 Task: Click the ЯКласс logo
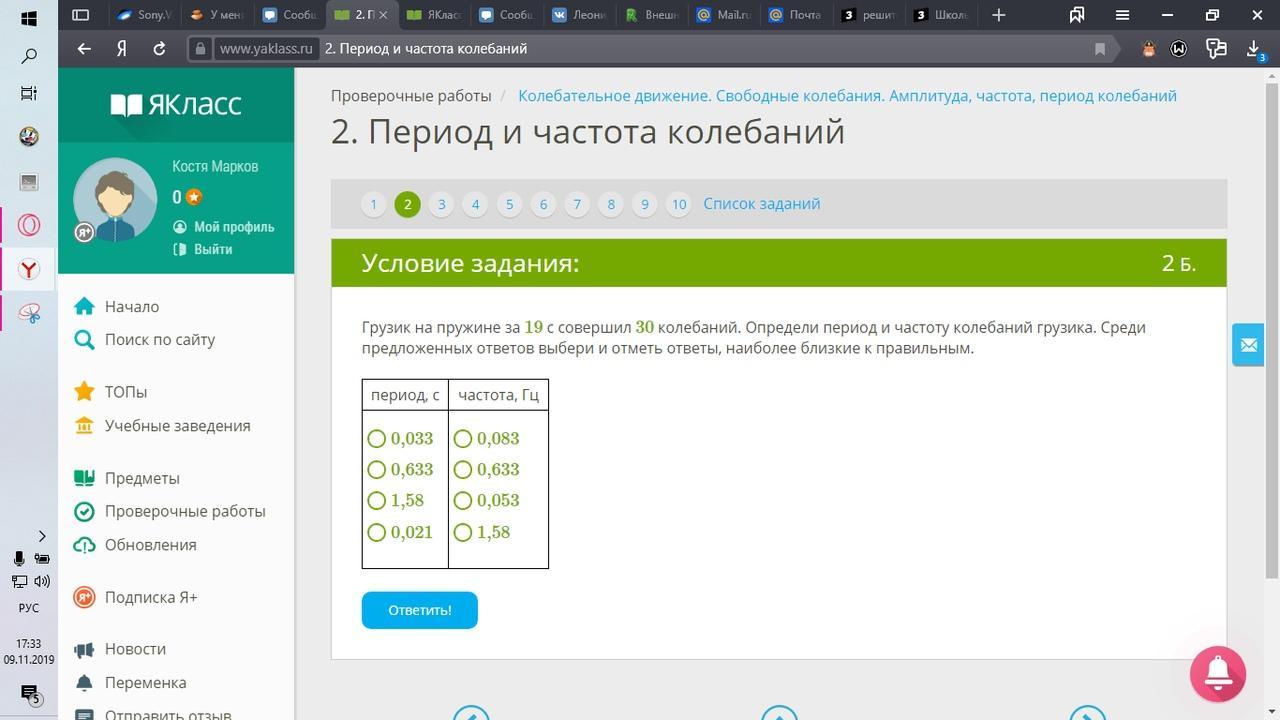coord(176,105)
